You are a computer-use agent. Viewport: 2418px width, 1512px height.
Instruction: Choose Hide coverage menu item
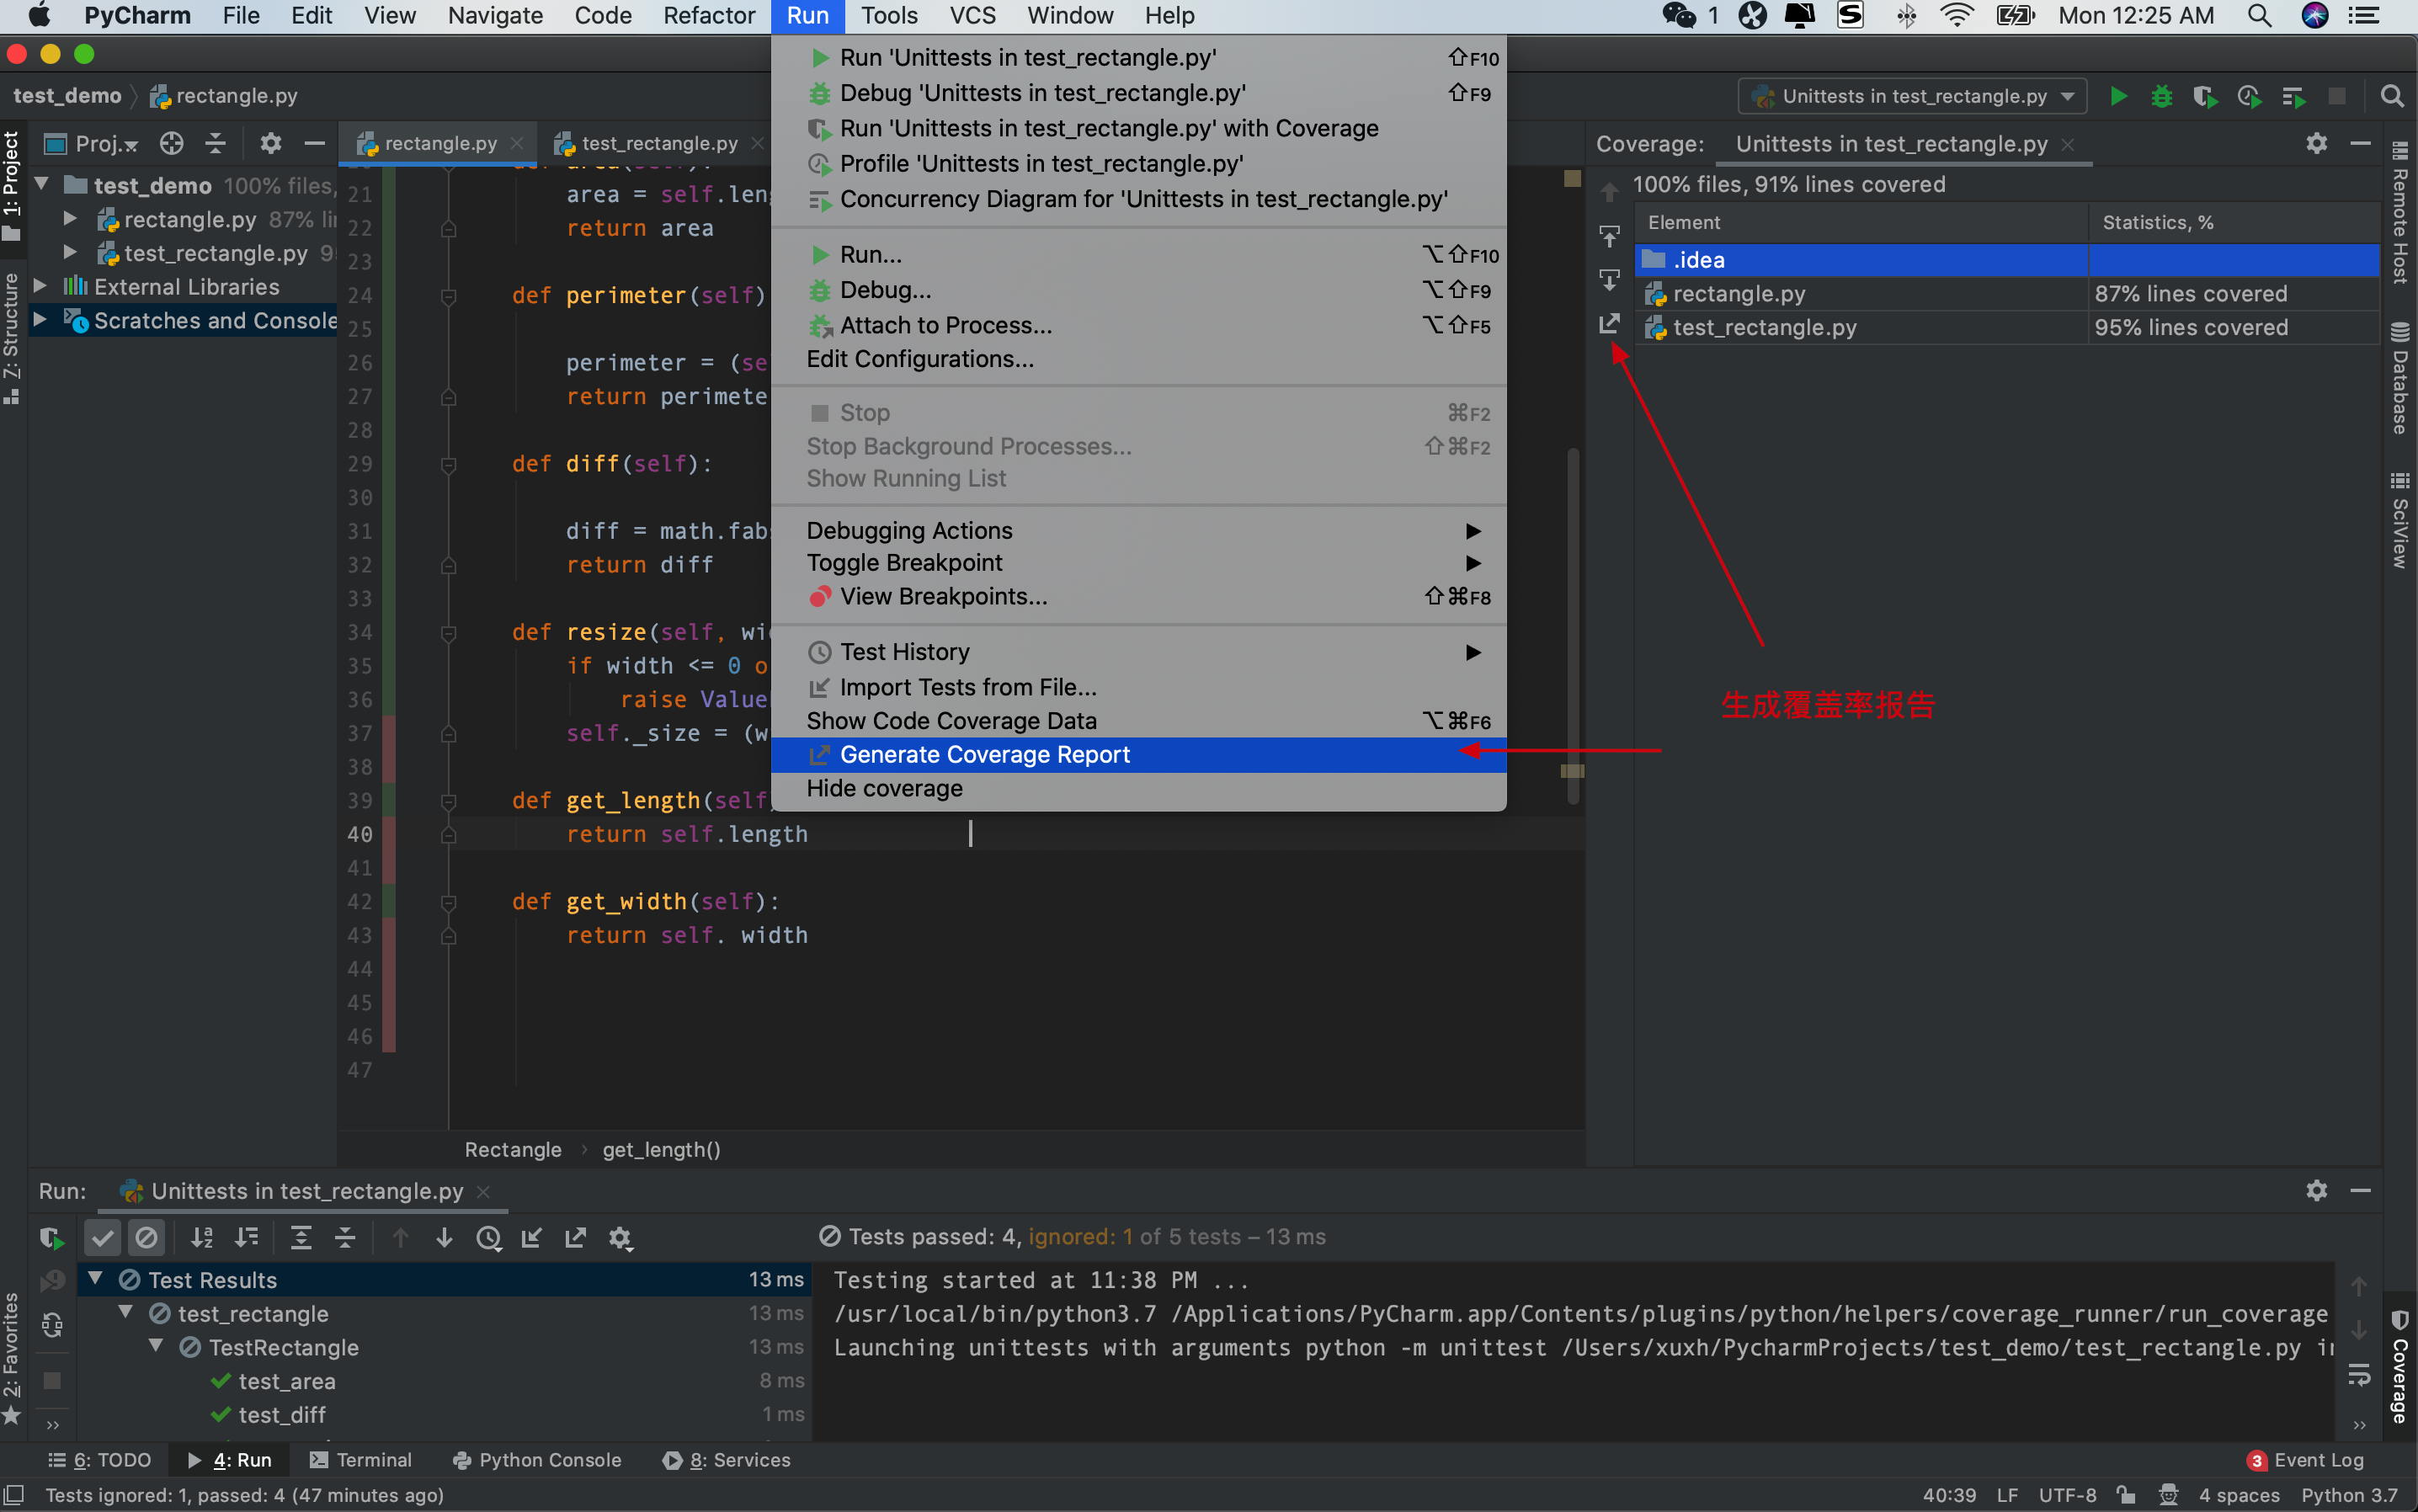[x=1139, y=788]
